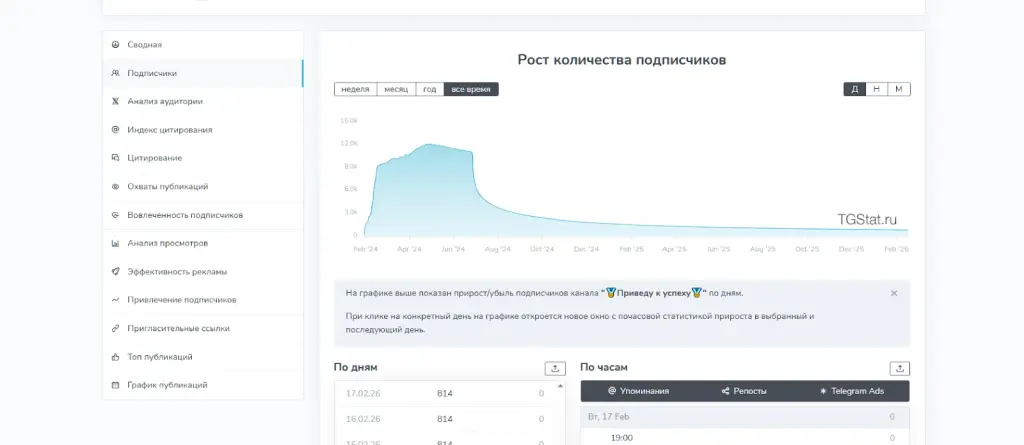The height and width of the screenshot is (445, 1024).
Task: Dismiss the info notice with X
Action: point(894,293)
